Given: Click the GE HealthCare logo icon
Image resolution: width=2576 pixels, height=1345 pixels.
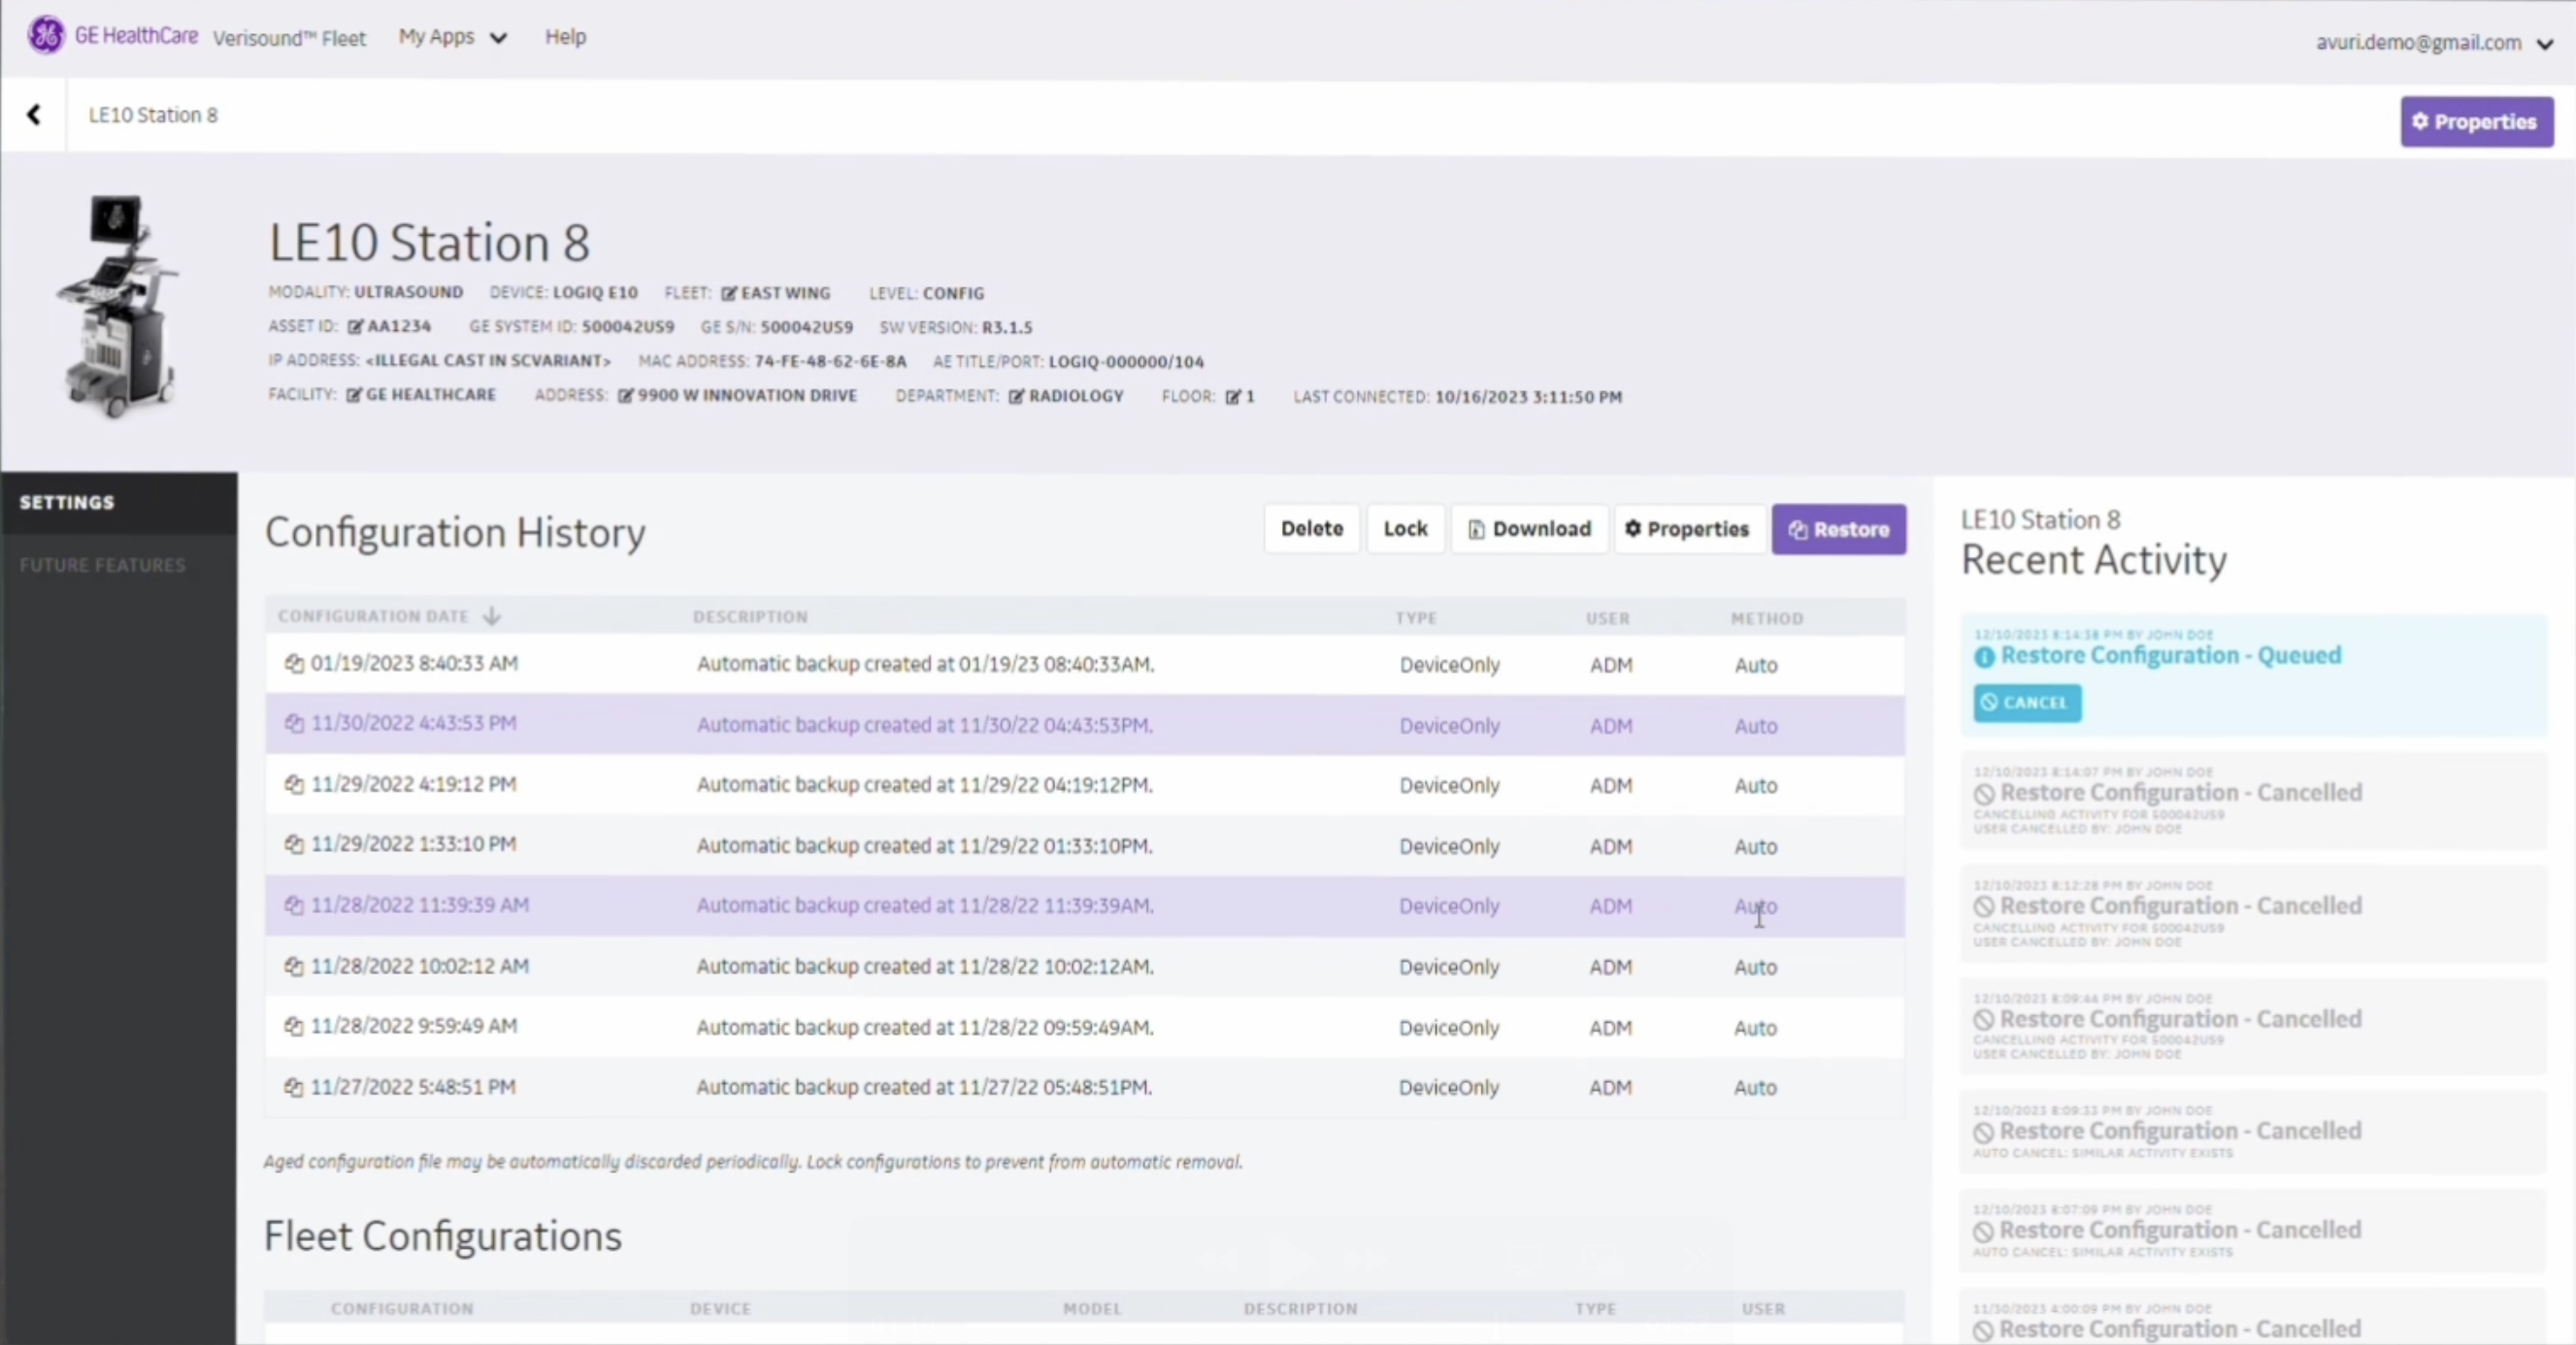Looking at the screenshot, I should [46, 35].
